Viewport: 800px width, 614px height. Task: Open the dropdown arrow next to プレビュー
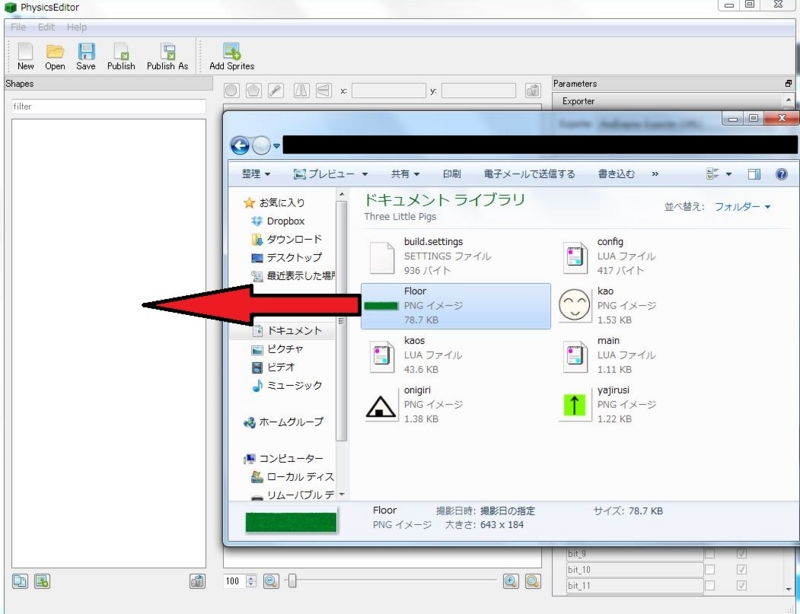[365, 175]
